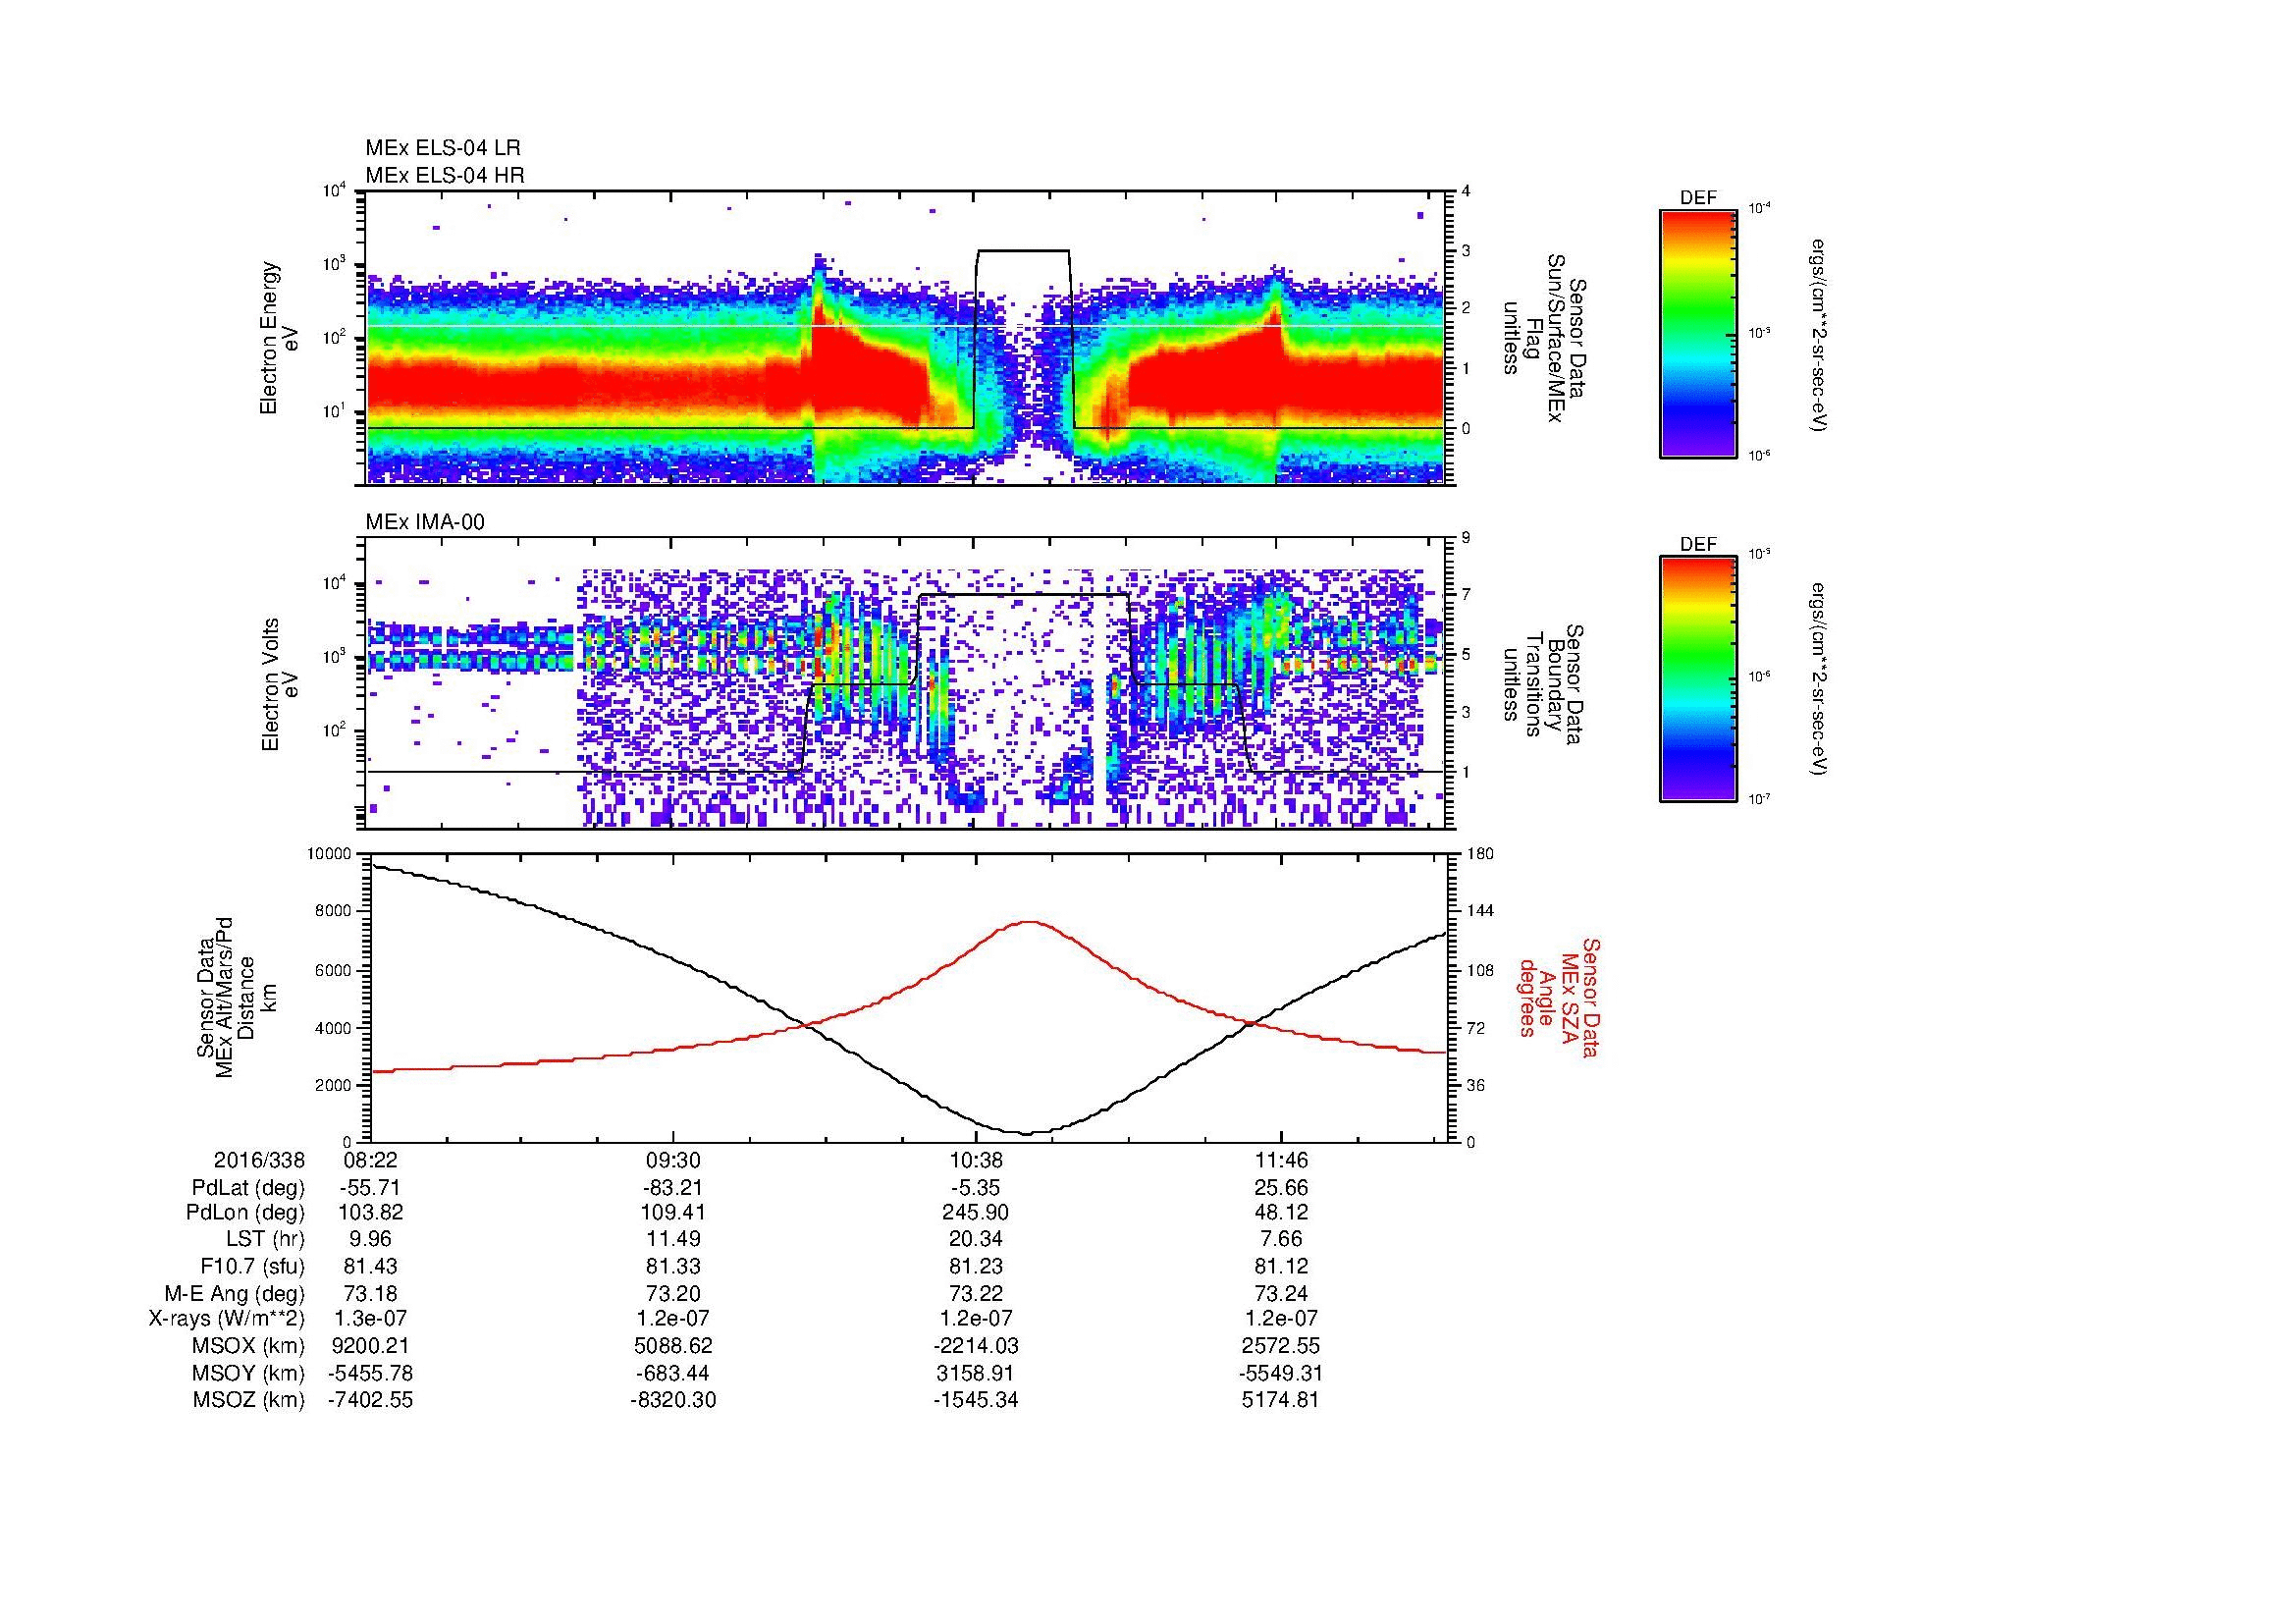Click the 'MEx IMA-00' panel title
Viewport: 2296px width, 1623px height.
click(x=425, y=522)
